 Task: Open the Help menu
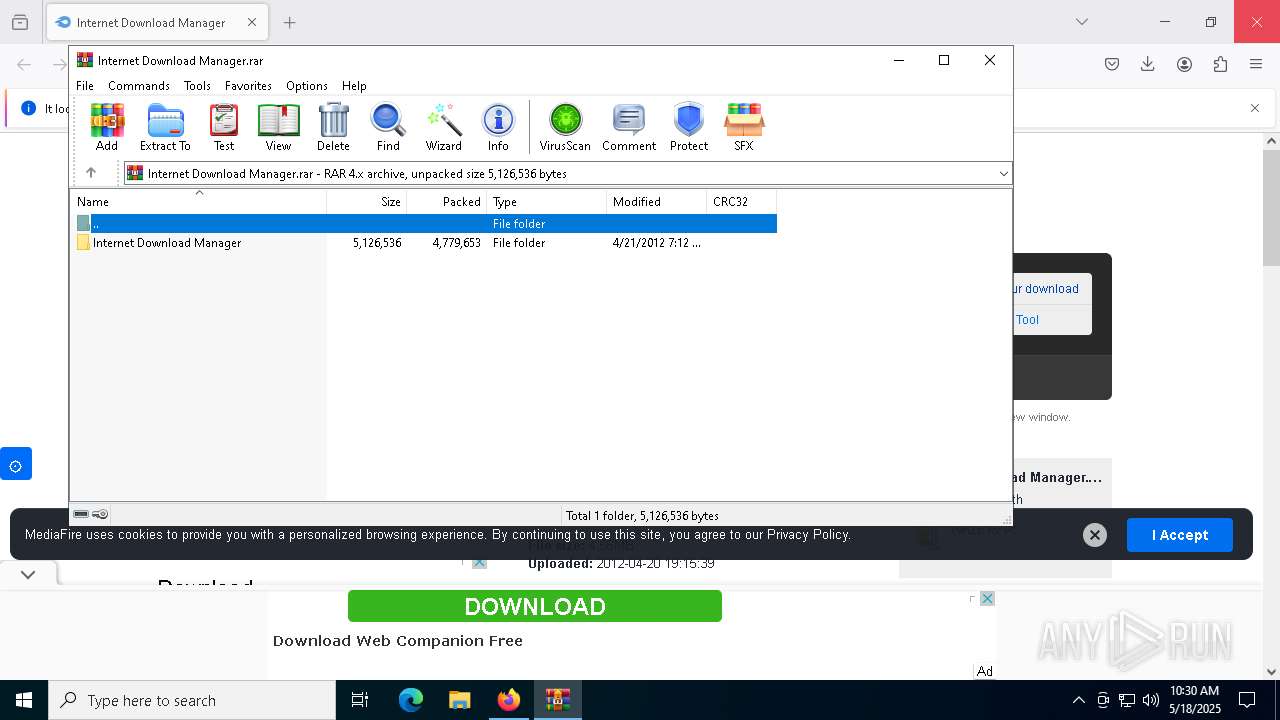coord(354,86)
